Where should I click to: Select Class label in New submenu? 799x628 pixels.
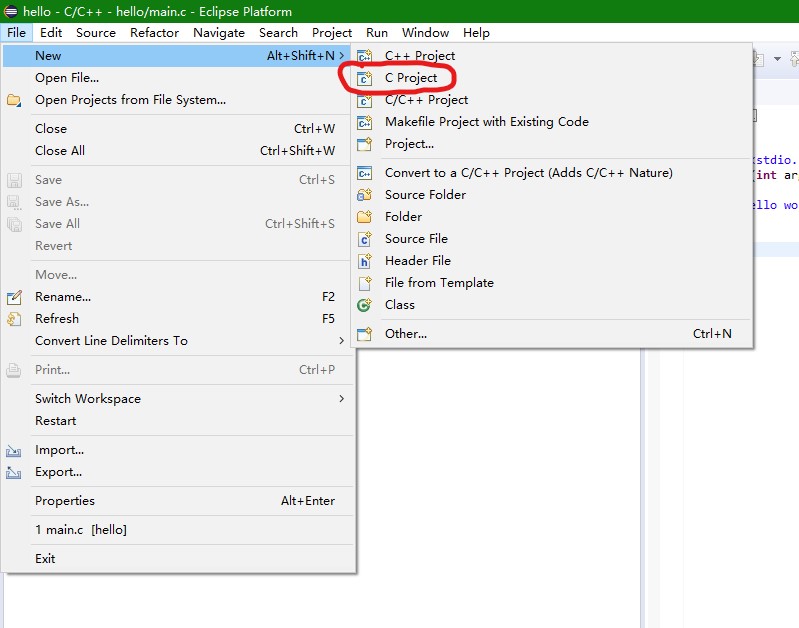400,305
